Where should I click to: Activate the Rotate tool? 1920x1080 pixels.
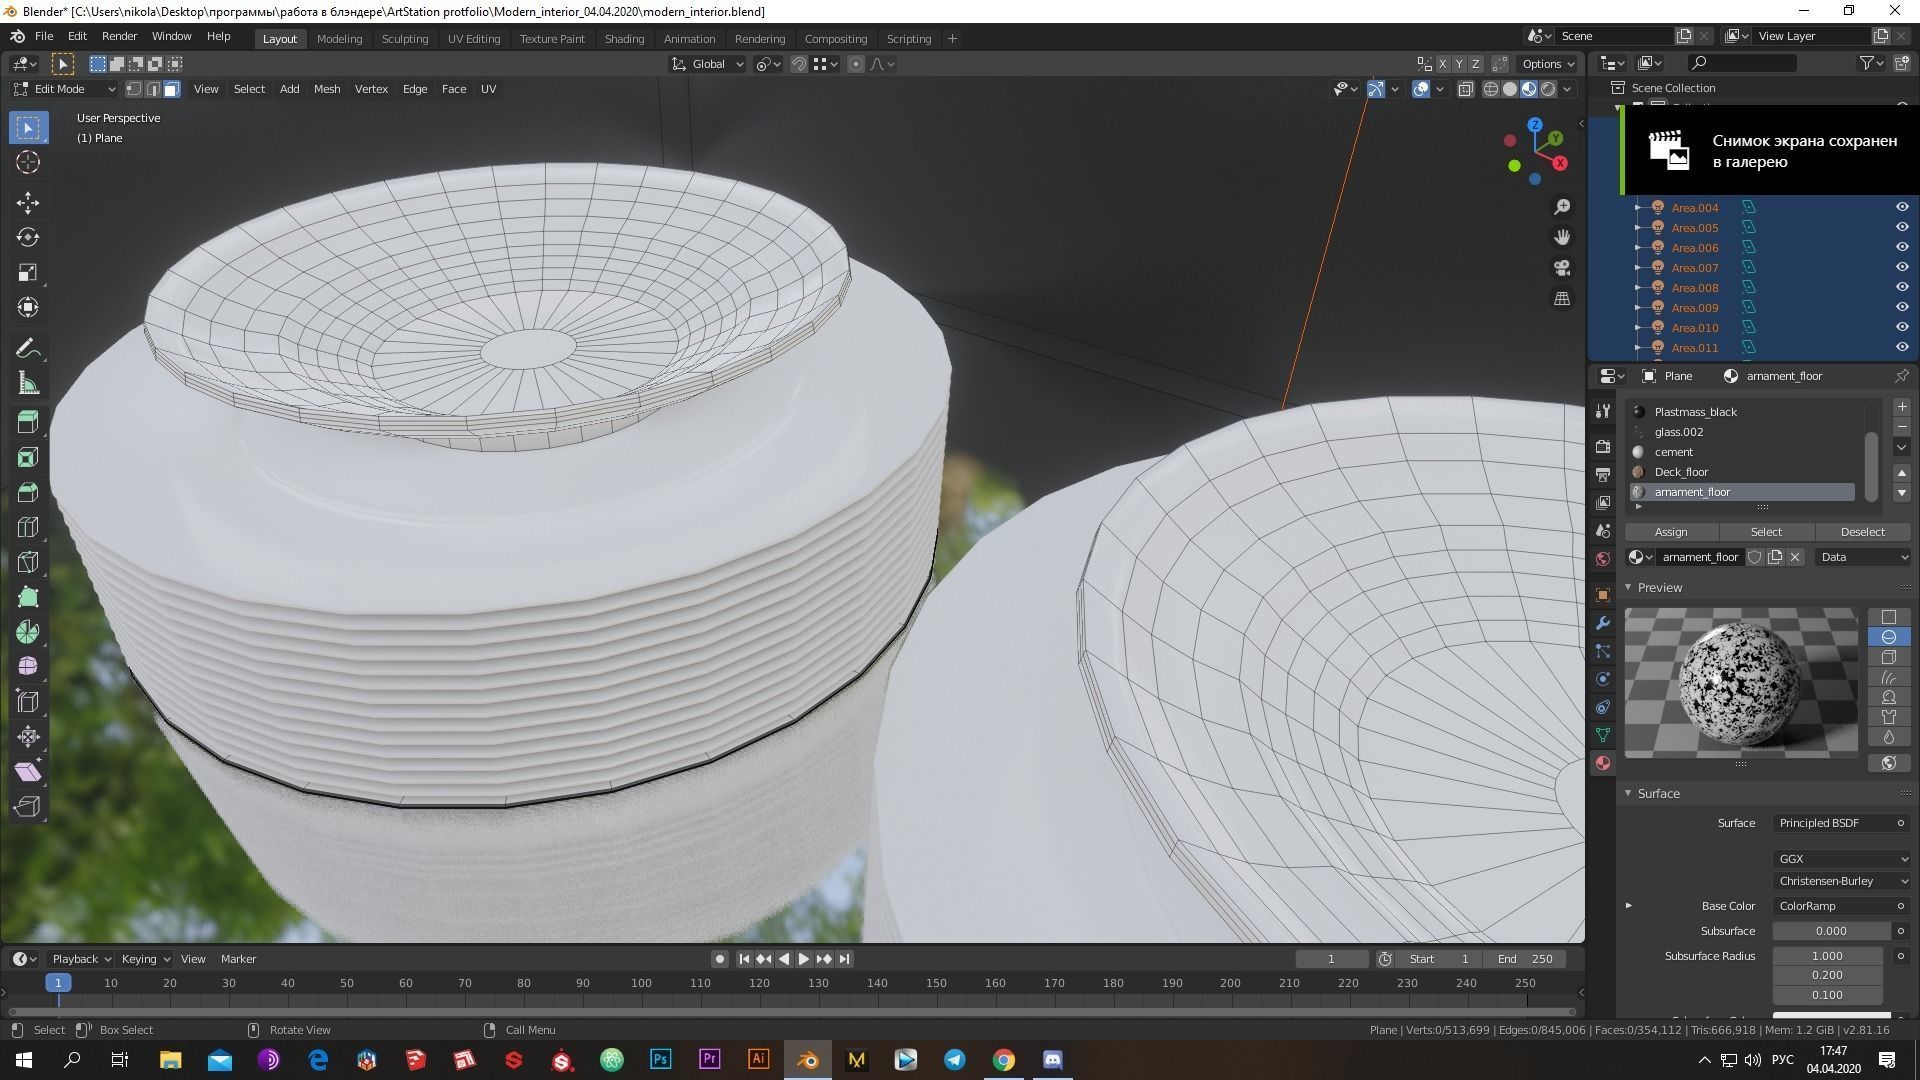coord(28,237)
